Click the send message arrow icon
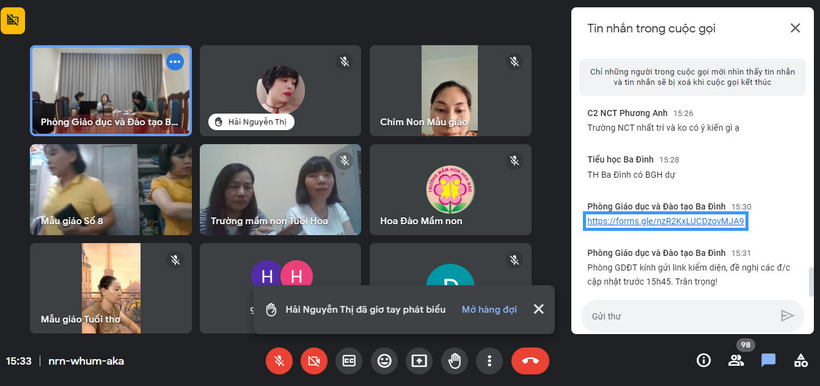820x386 pixels. click(x=787, y=315)
